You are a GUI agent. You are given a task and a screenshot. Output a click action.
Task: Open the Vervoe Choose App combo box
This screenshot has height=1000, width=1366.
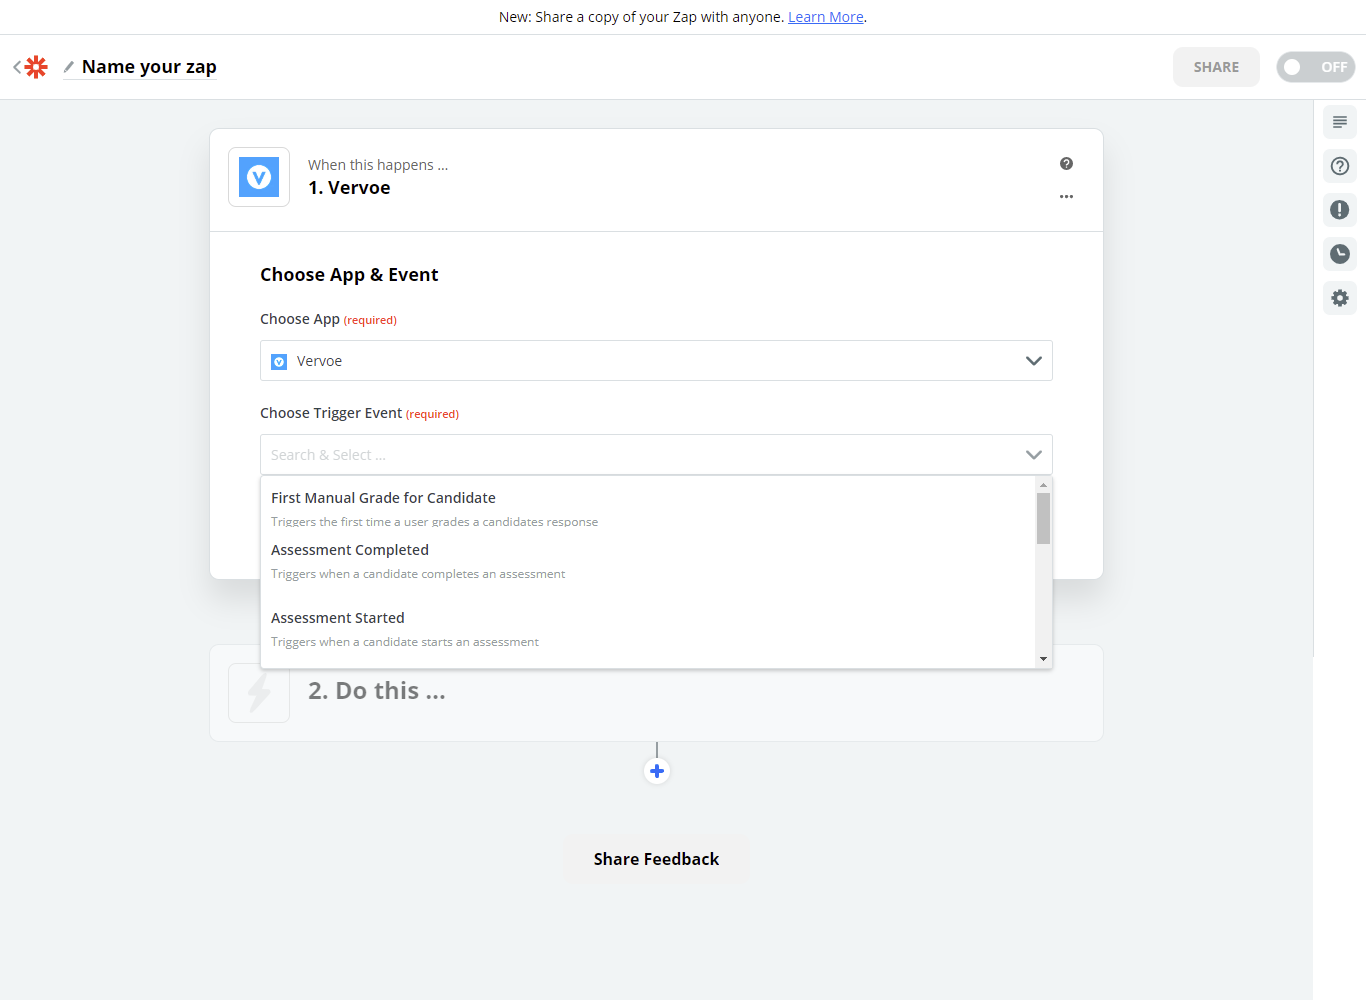point(656,361)
